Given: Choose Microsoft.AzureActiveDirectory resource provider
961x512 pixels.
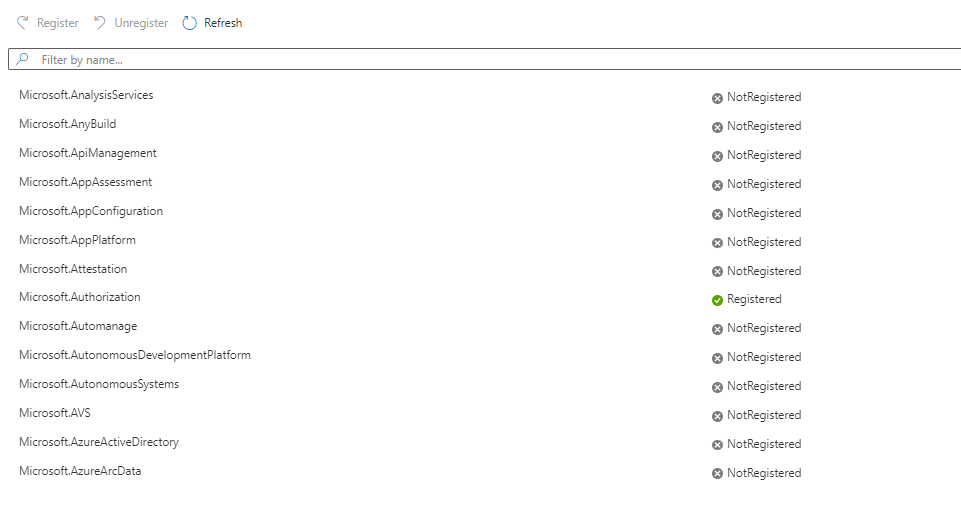Looking at the screenshot, I should click(99, 442).
